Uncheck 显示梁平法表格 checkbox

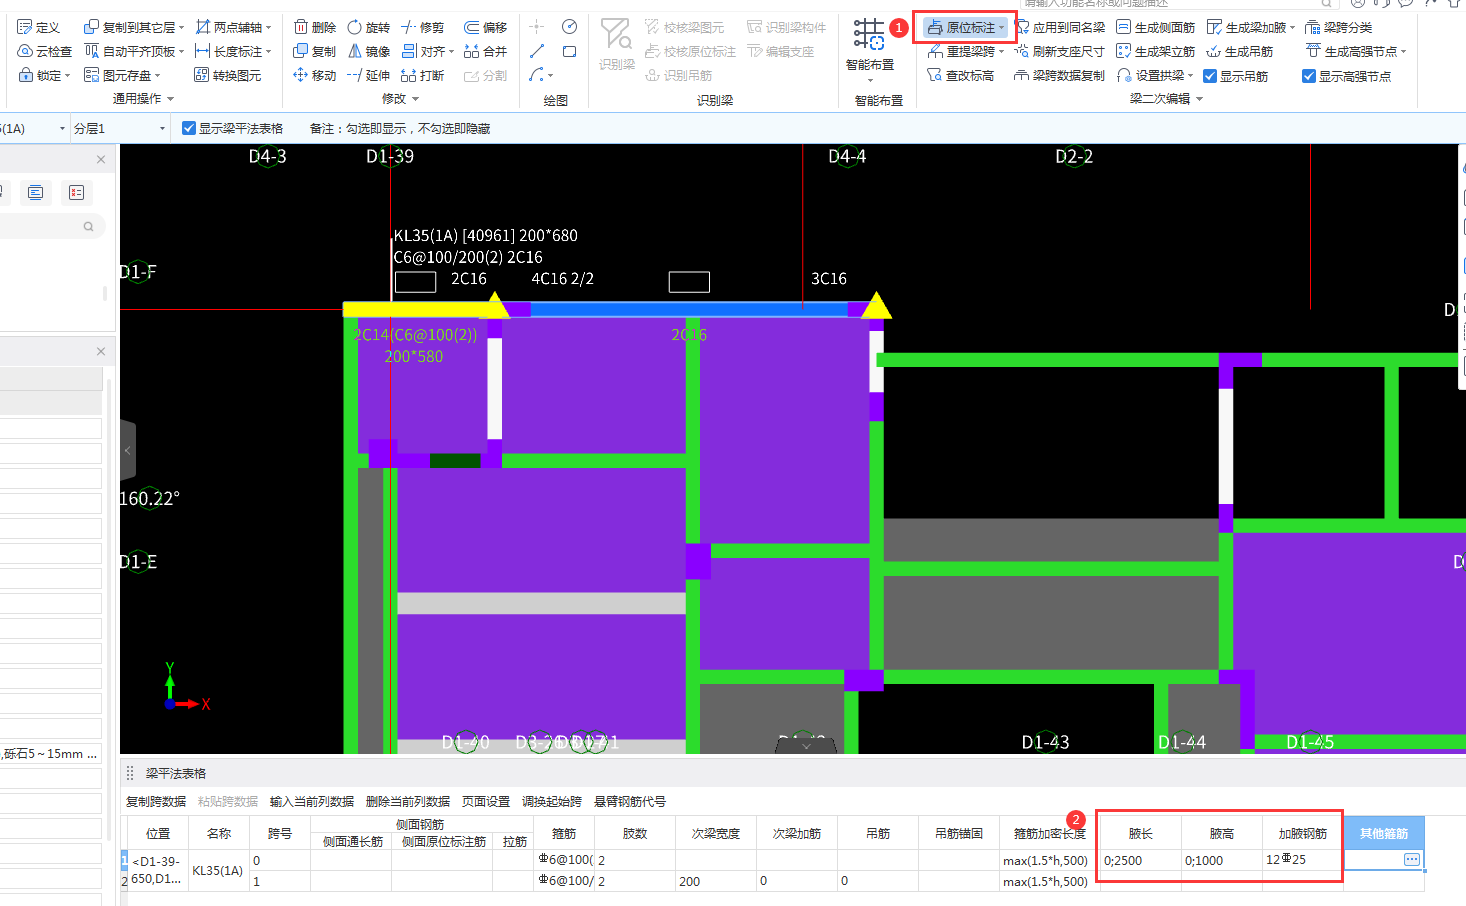pyautogui.click(x=189, y=128)
